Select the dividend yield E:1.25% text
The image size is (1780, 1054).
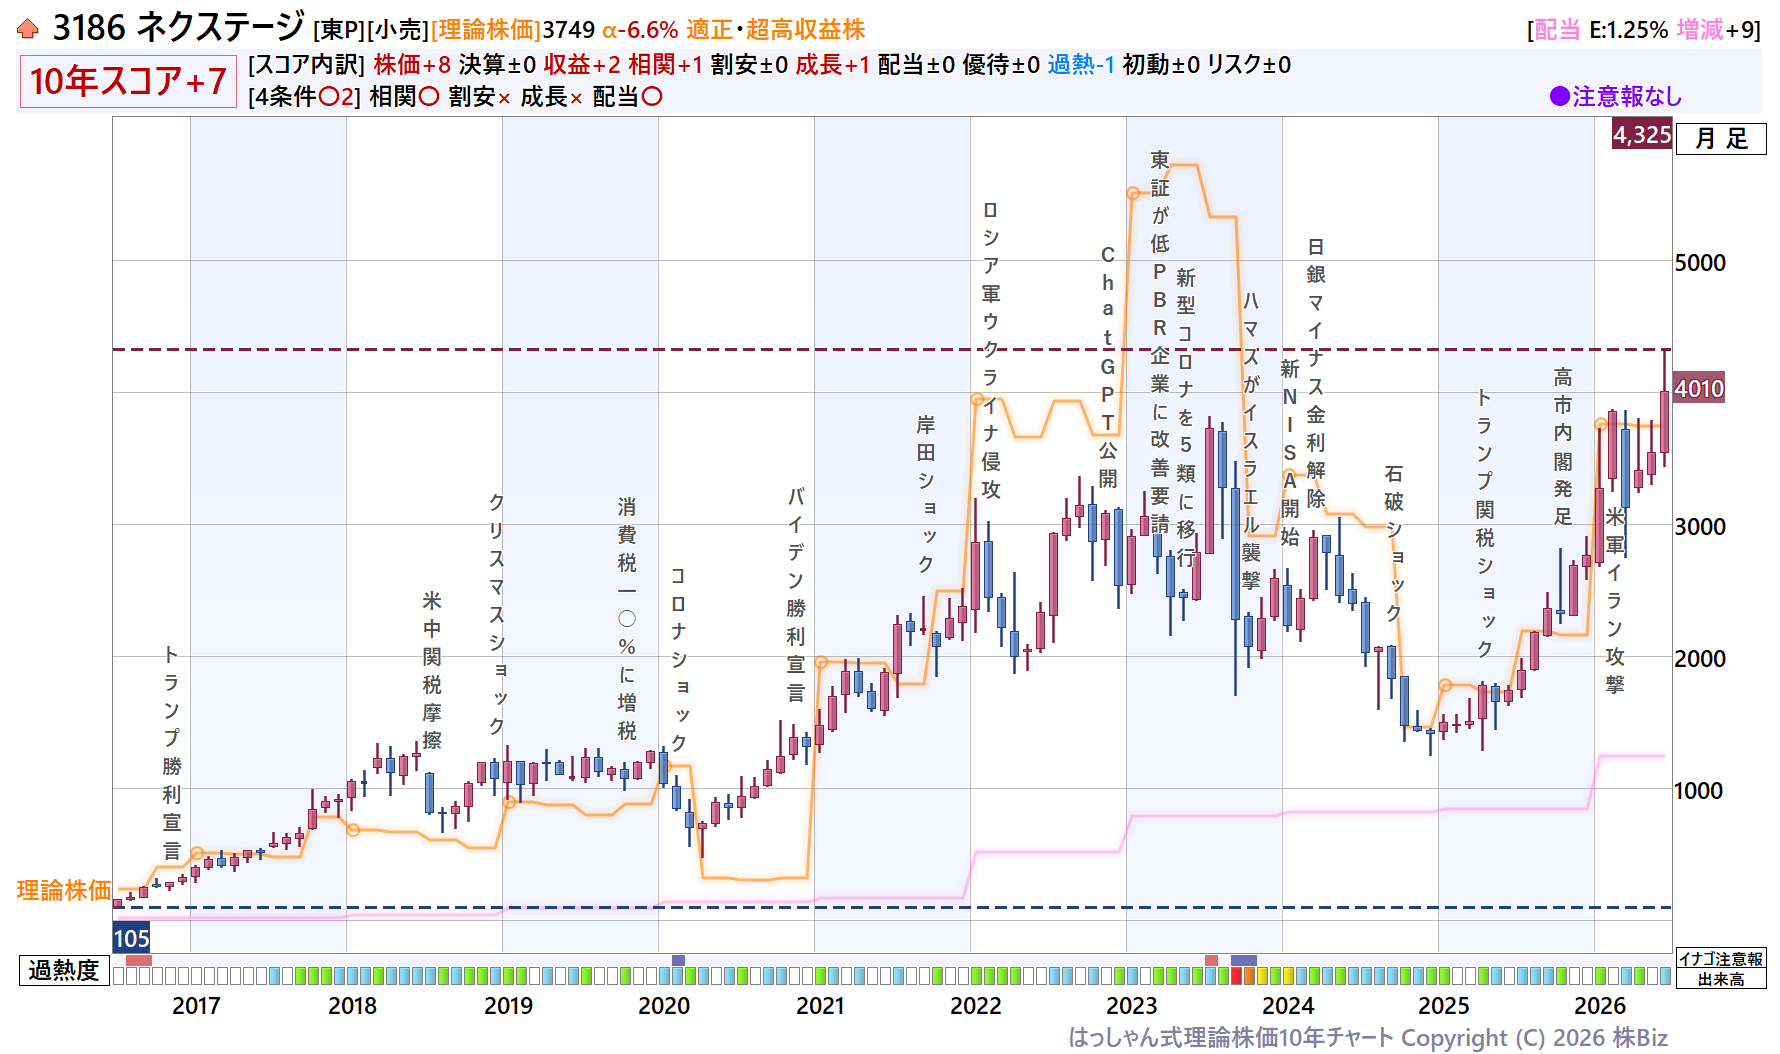1628,30
